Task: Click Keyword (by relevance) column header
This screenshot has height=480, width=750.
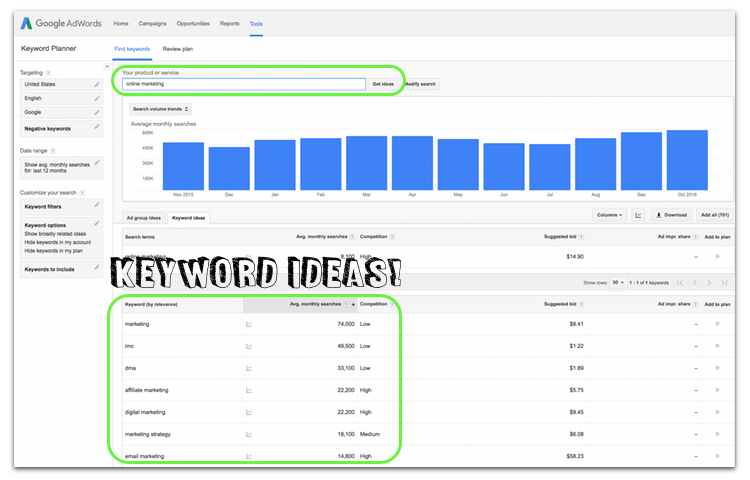Action: point(151,305)
